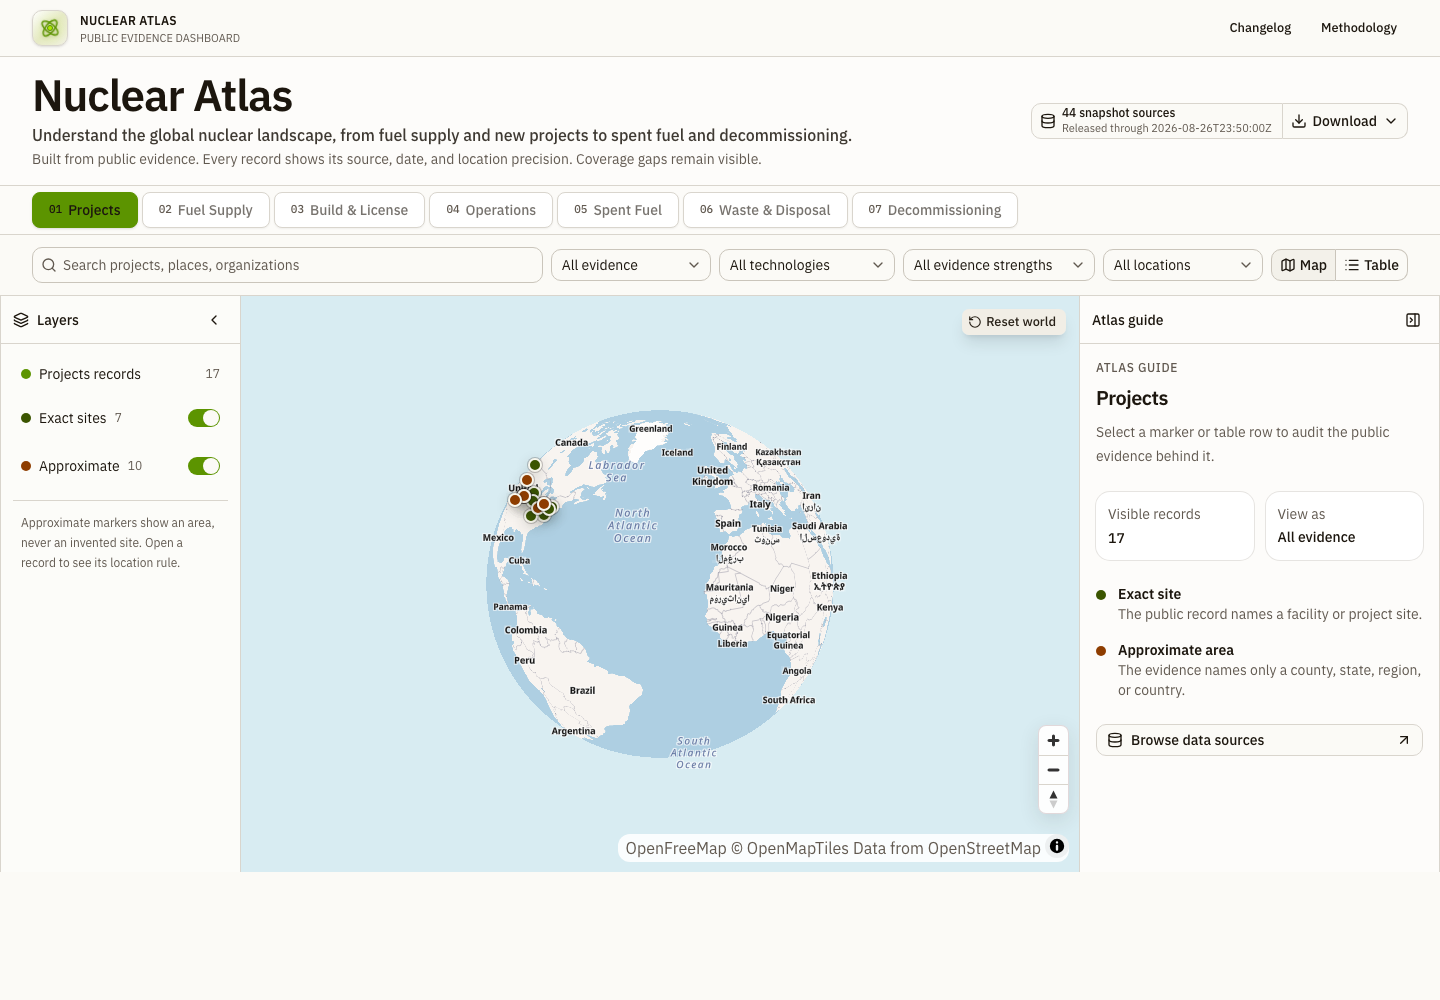
Task: Switch to 06 Waste & Disposal tab
Action: 765,210
